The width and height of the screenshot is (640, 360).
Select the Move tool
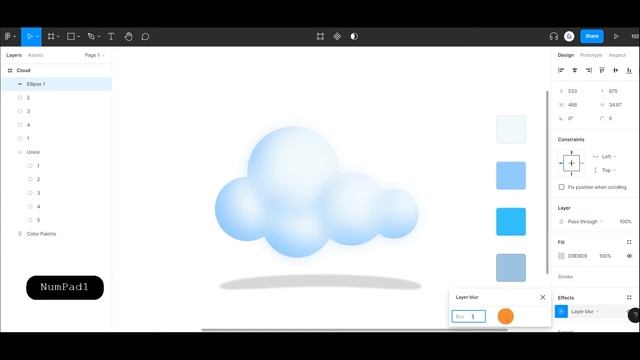(x=29, y=36)
